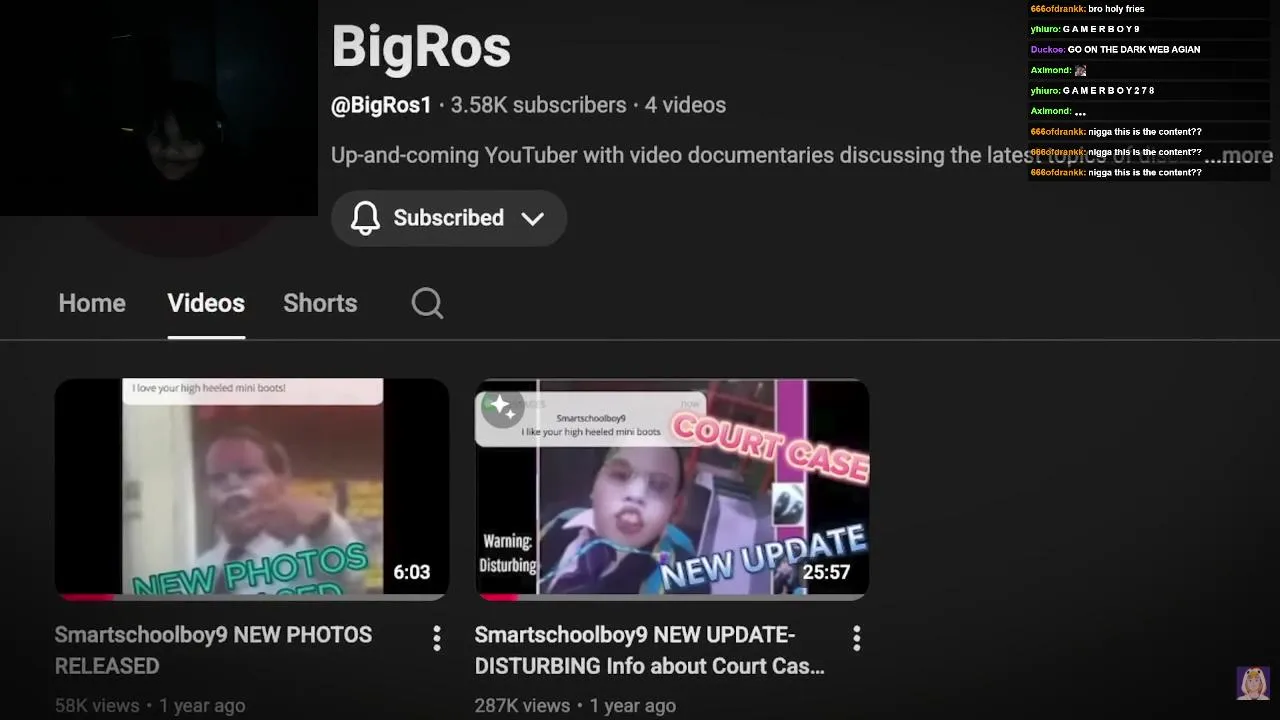Click the notification bell icon
Image resolution: width=1280 pixels, height=720 pixels.
365,218
